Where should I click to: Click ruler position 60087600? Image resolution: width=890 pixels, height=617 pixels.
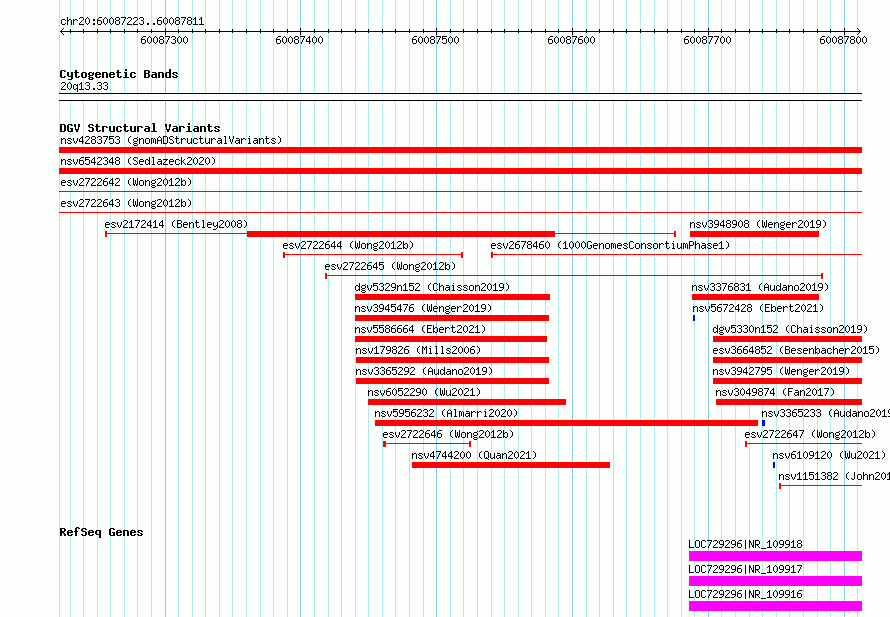(x=572, y=40)
